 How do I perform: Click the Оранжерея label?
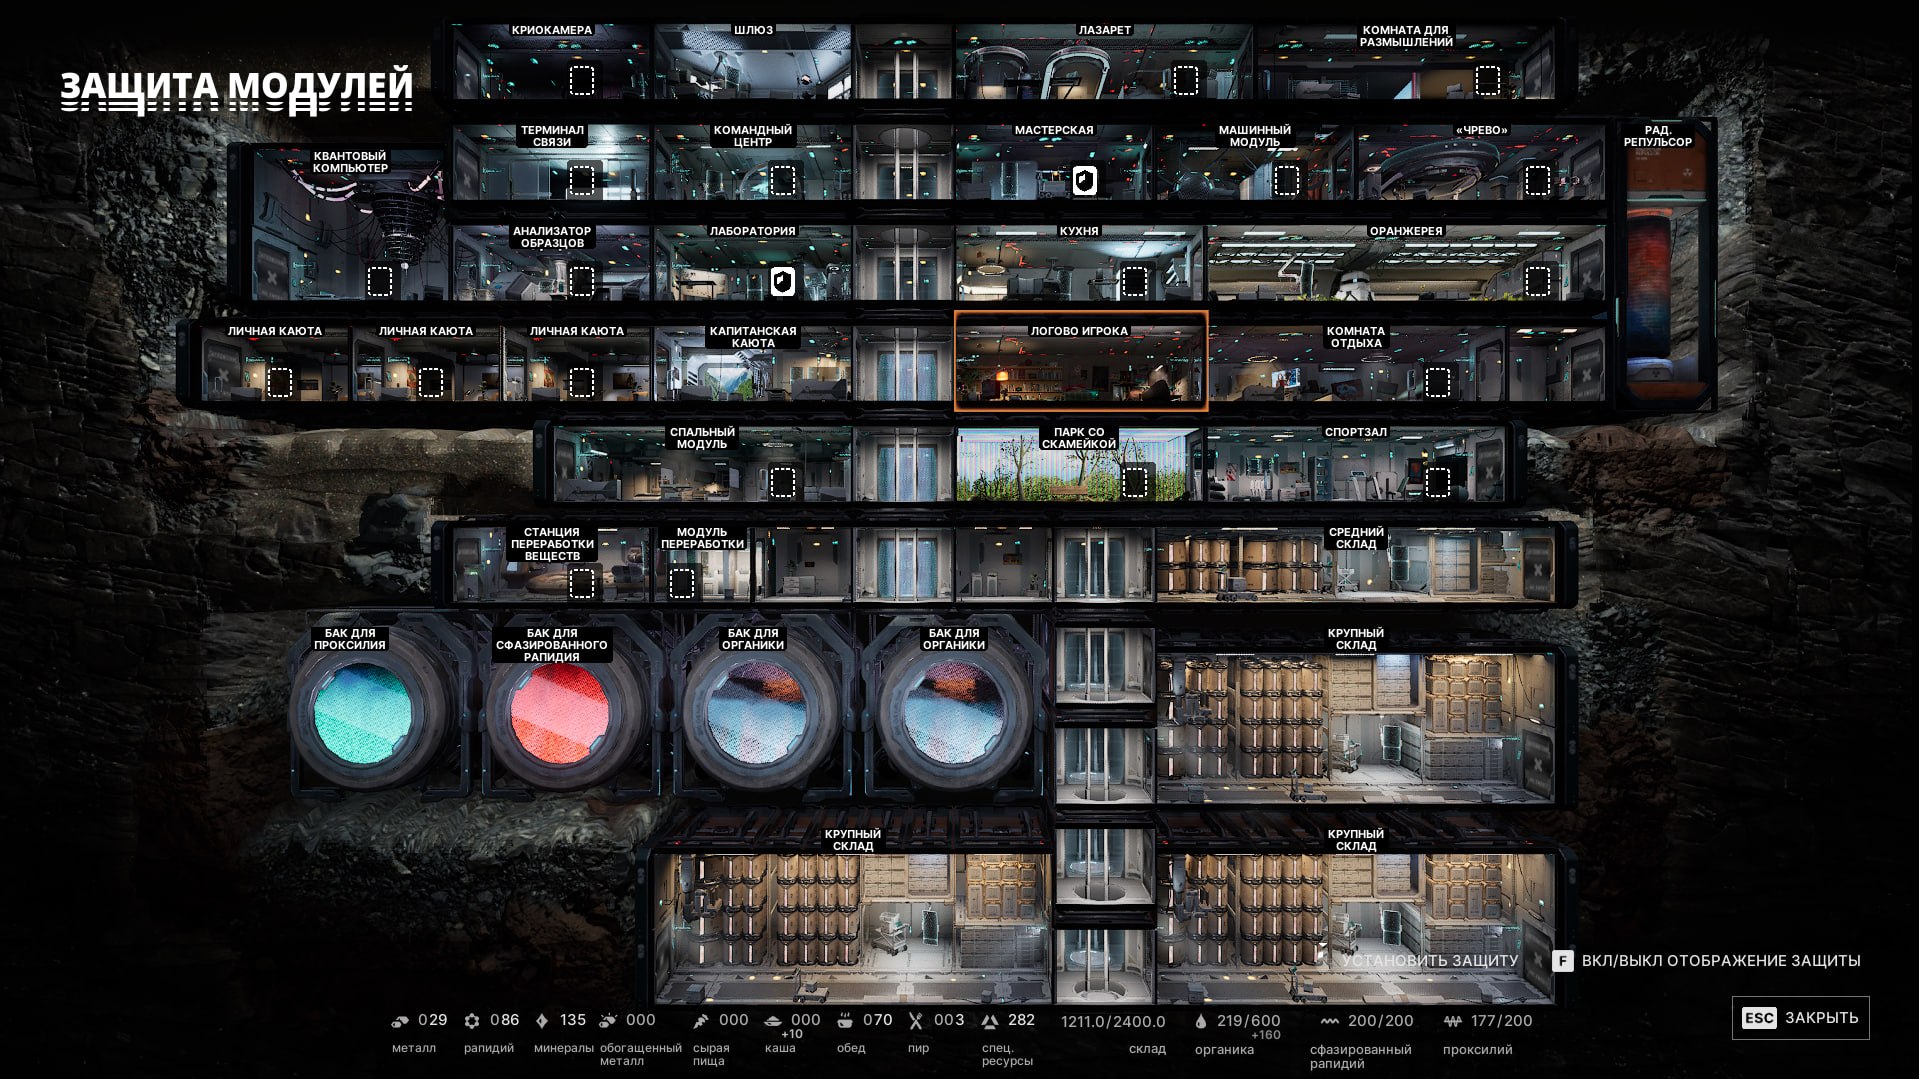(x=1406, y=231)
